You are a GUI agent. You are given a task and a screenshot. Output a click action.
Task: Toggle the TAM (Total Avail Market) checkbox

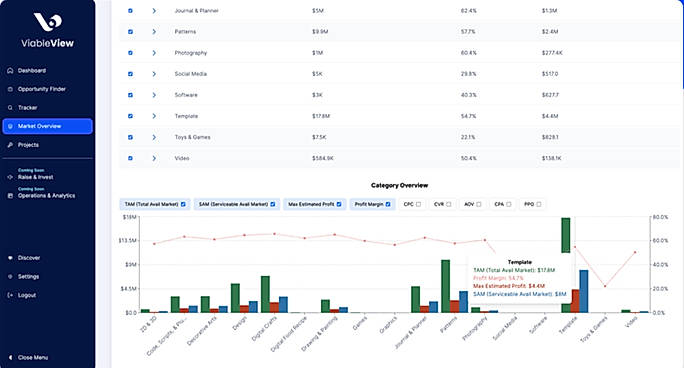[x=183, y=204]
